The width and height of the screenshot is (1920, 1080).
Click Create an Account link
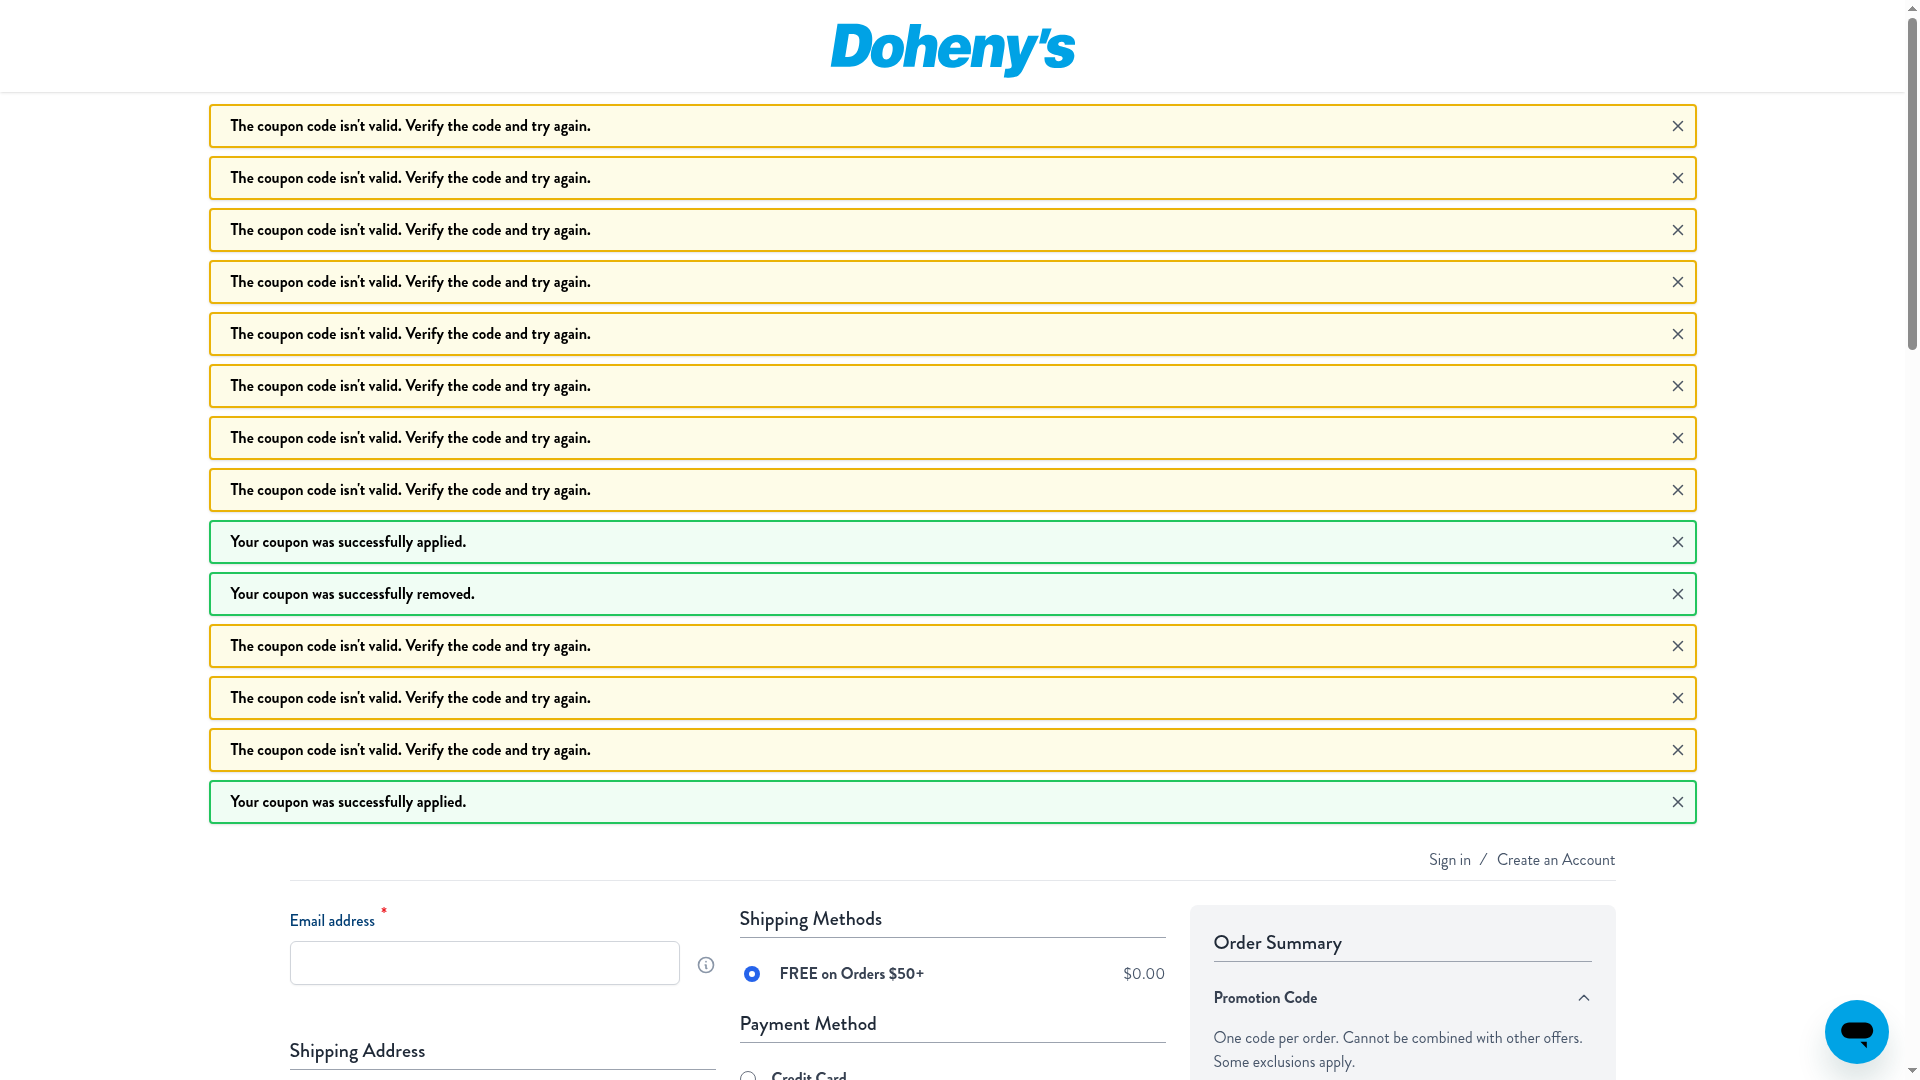[x=1555, y=860]
